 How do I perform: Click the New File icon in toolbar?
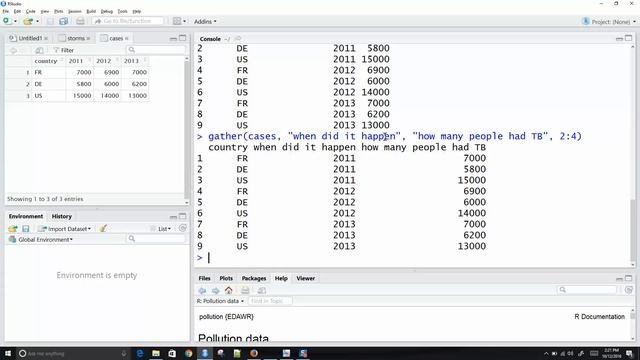pos(7,21)
